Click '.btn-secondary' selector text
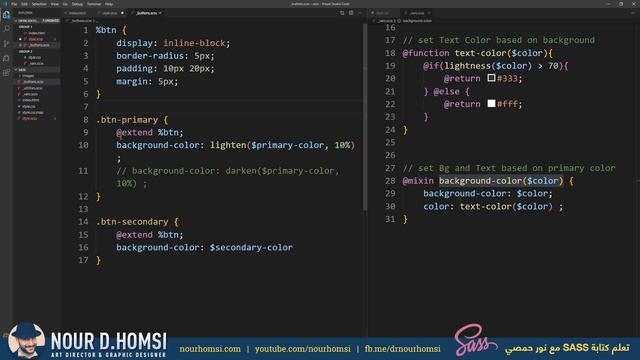Viewport: 640px width, 360px height. pos(132,222)
